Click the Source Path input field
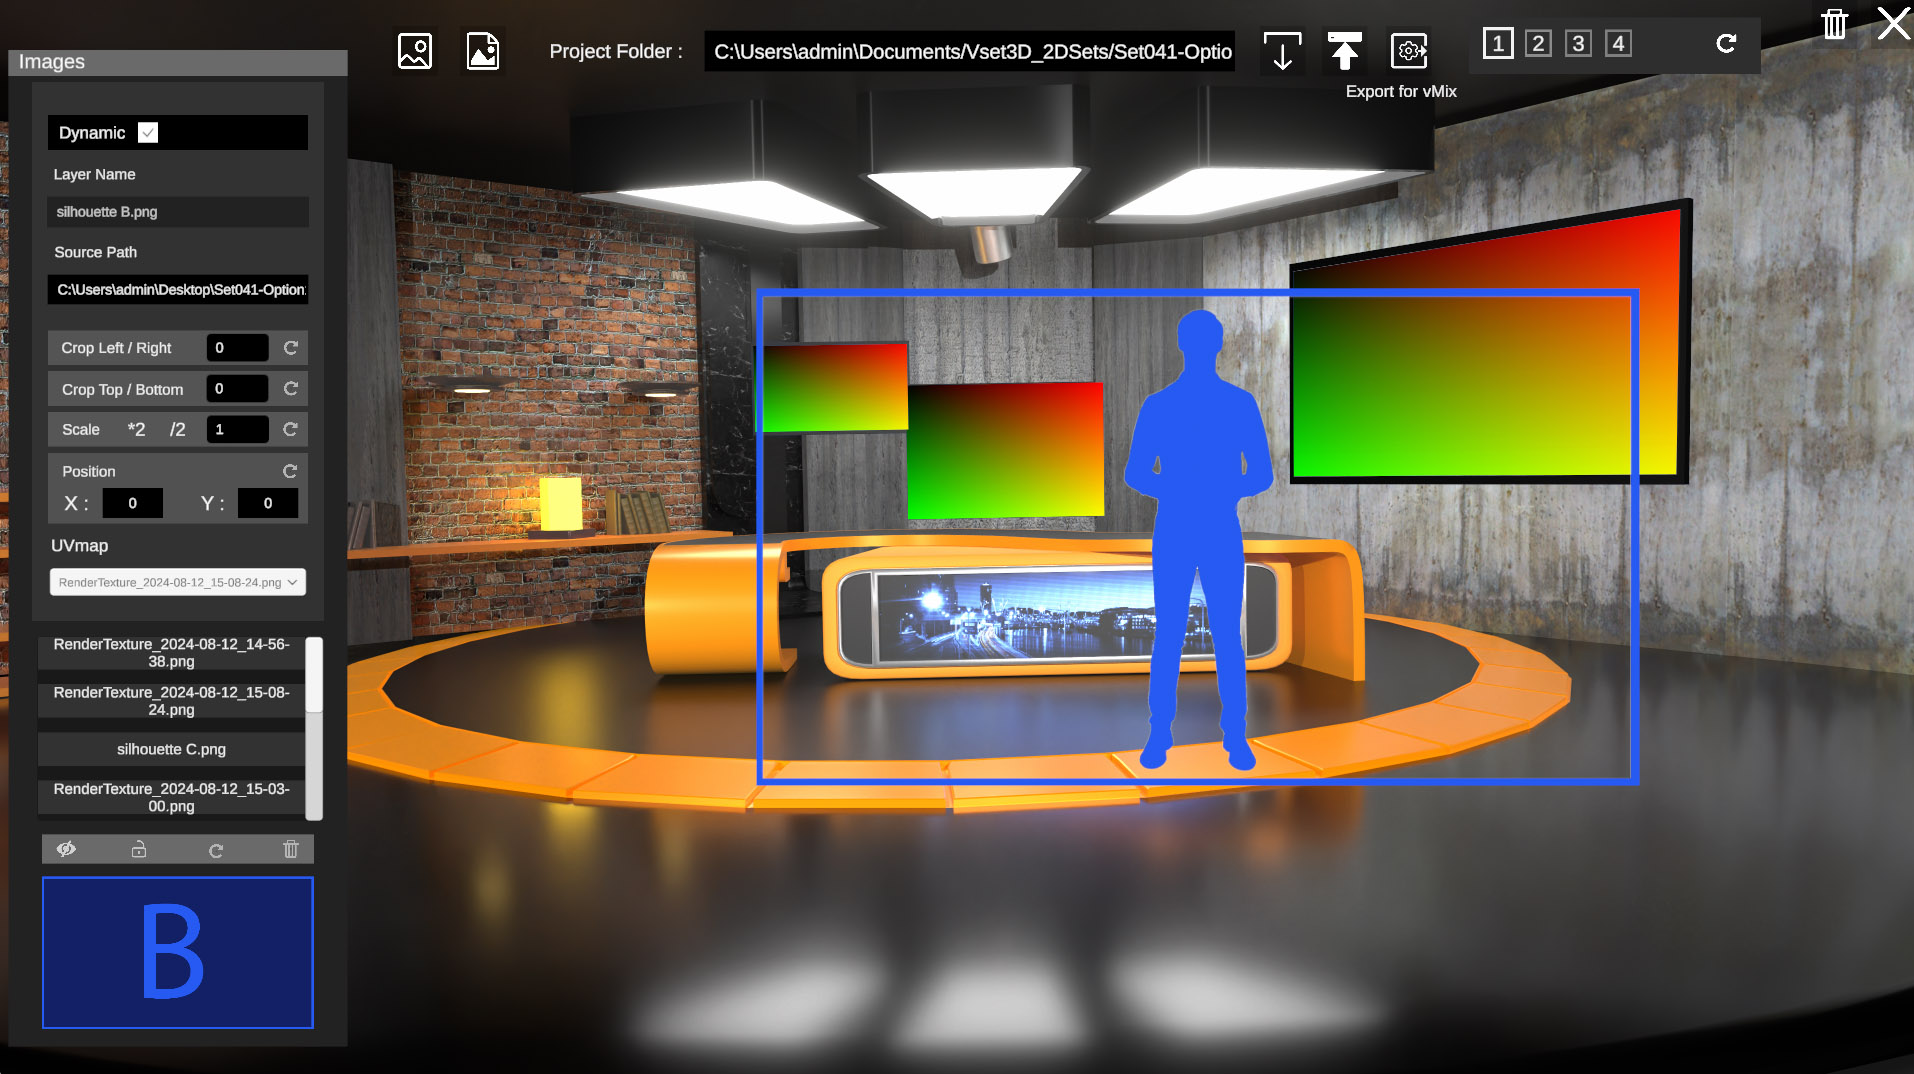 pyautogui.click(x=178, y=290)
